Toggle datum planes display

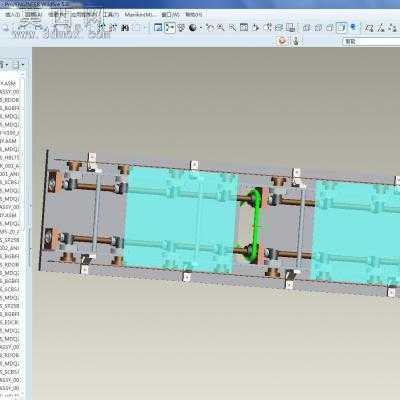point(369,28)
